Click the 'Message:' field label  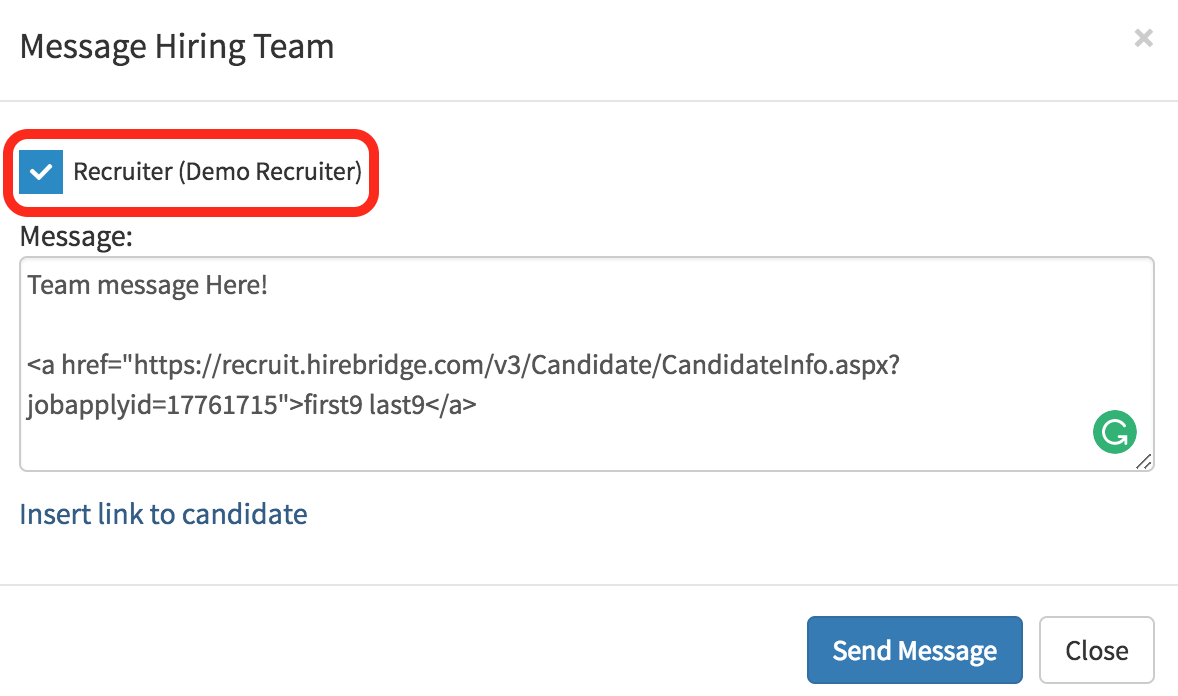point(75,237)
